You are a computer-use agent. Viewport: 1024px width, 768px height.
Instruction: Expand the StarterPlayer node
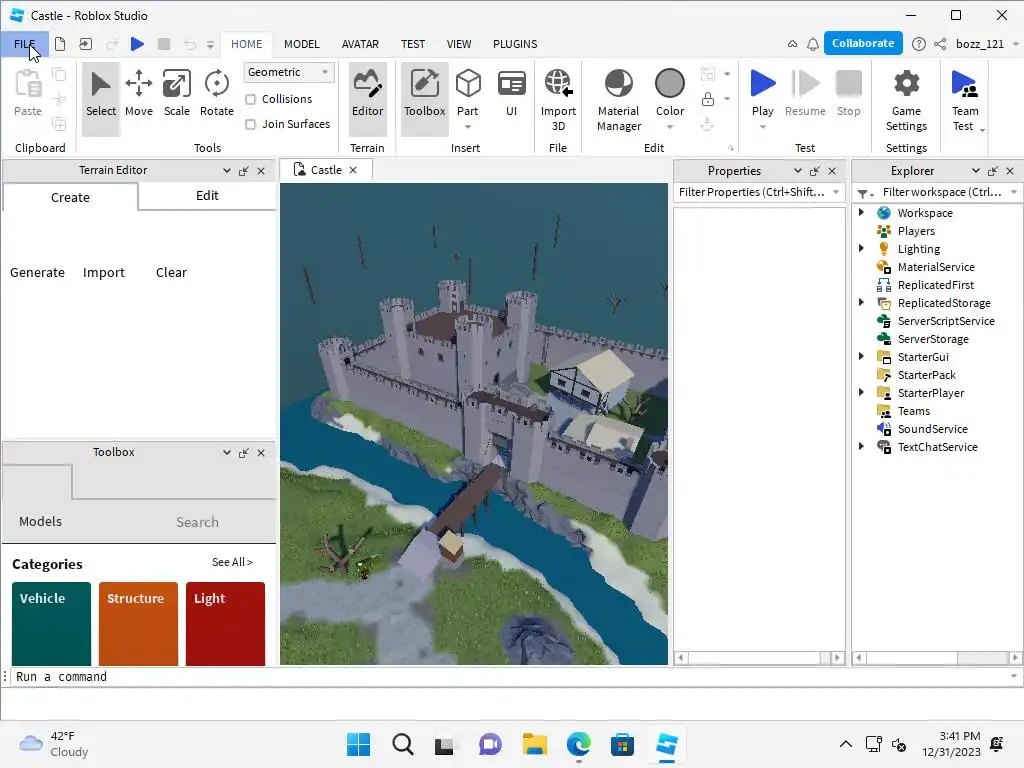pyautogui.click(x=861, y=392)
